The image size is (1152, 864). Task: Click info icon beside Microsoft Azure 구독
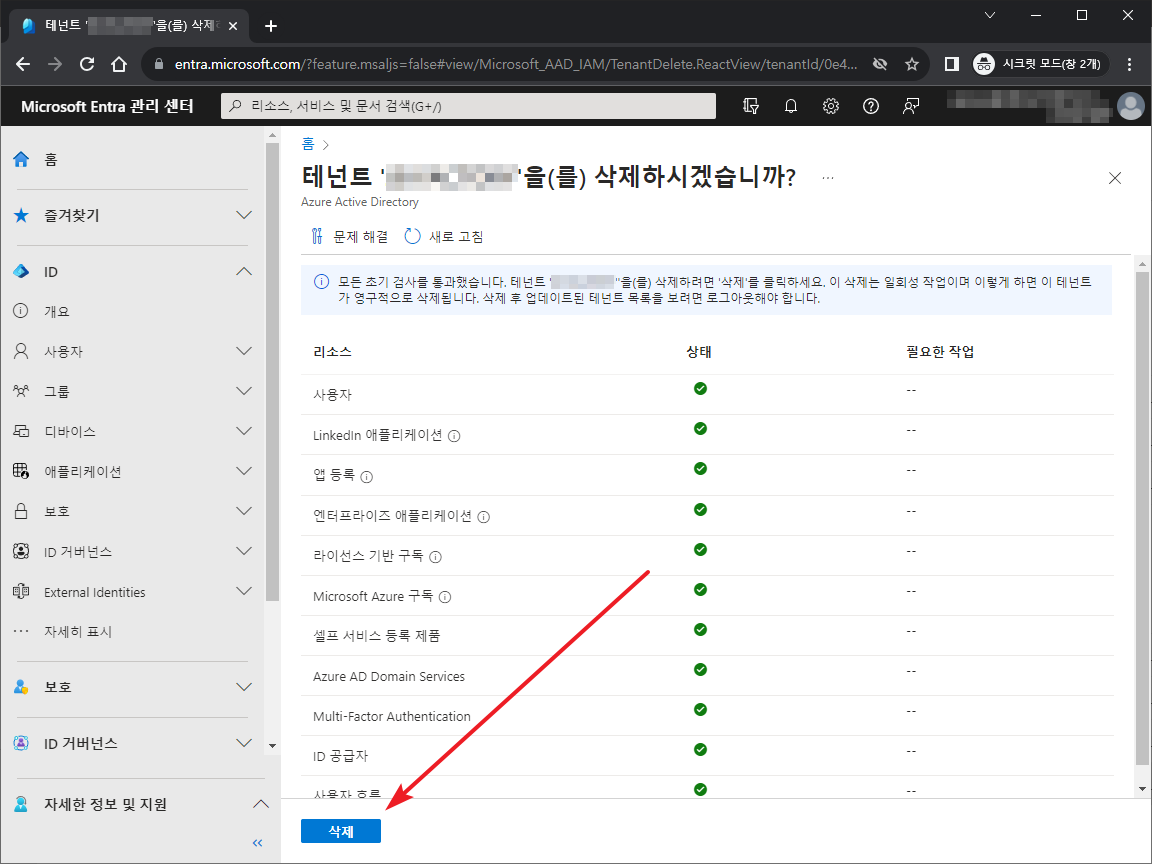pos(444,597)
